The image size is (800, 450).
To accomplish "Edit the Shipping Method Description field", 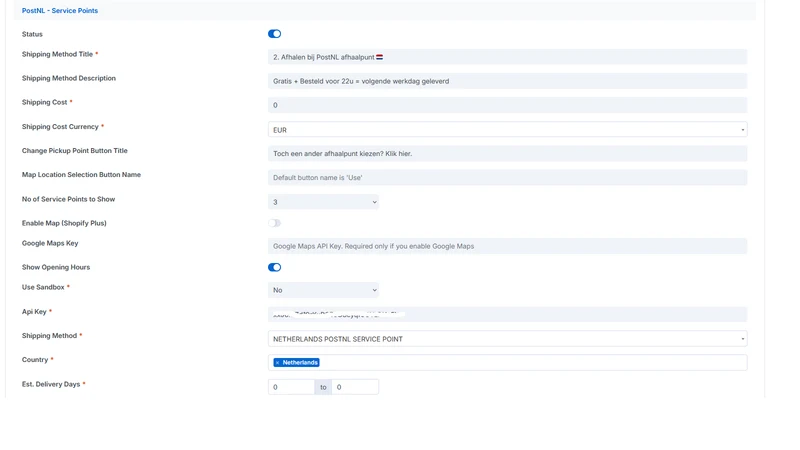I will point(507,81).
